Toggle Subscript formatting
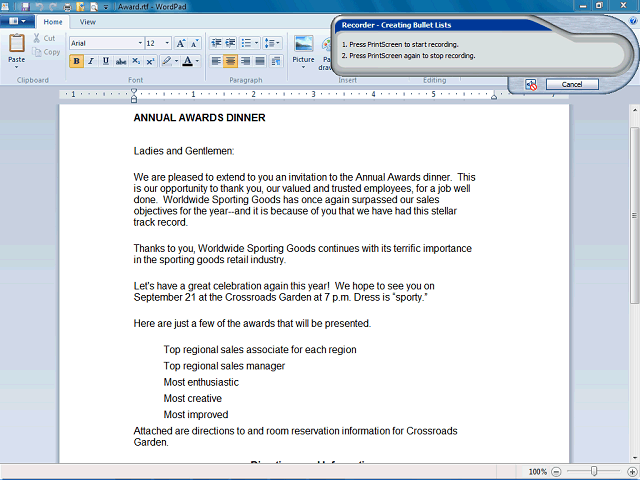Screen dimensions: 640x480 click(x=136, y=61)
